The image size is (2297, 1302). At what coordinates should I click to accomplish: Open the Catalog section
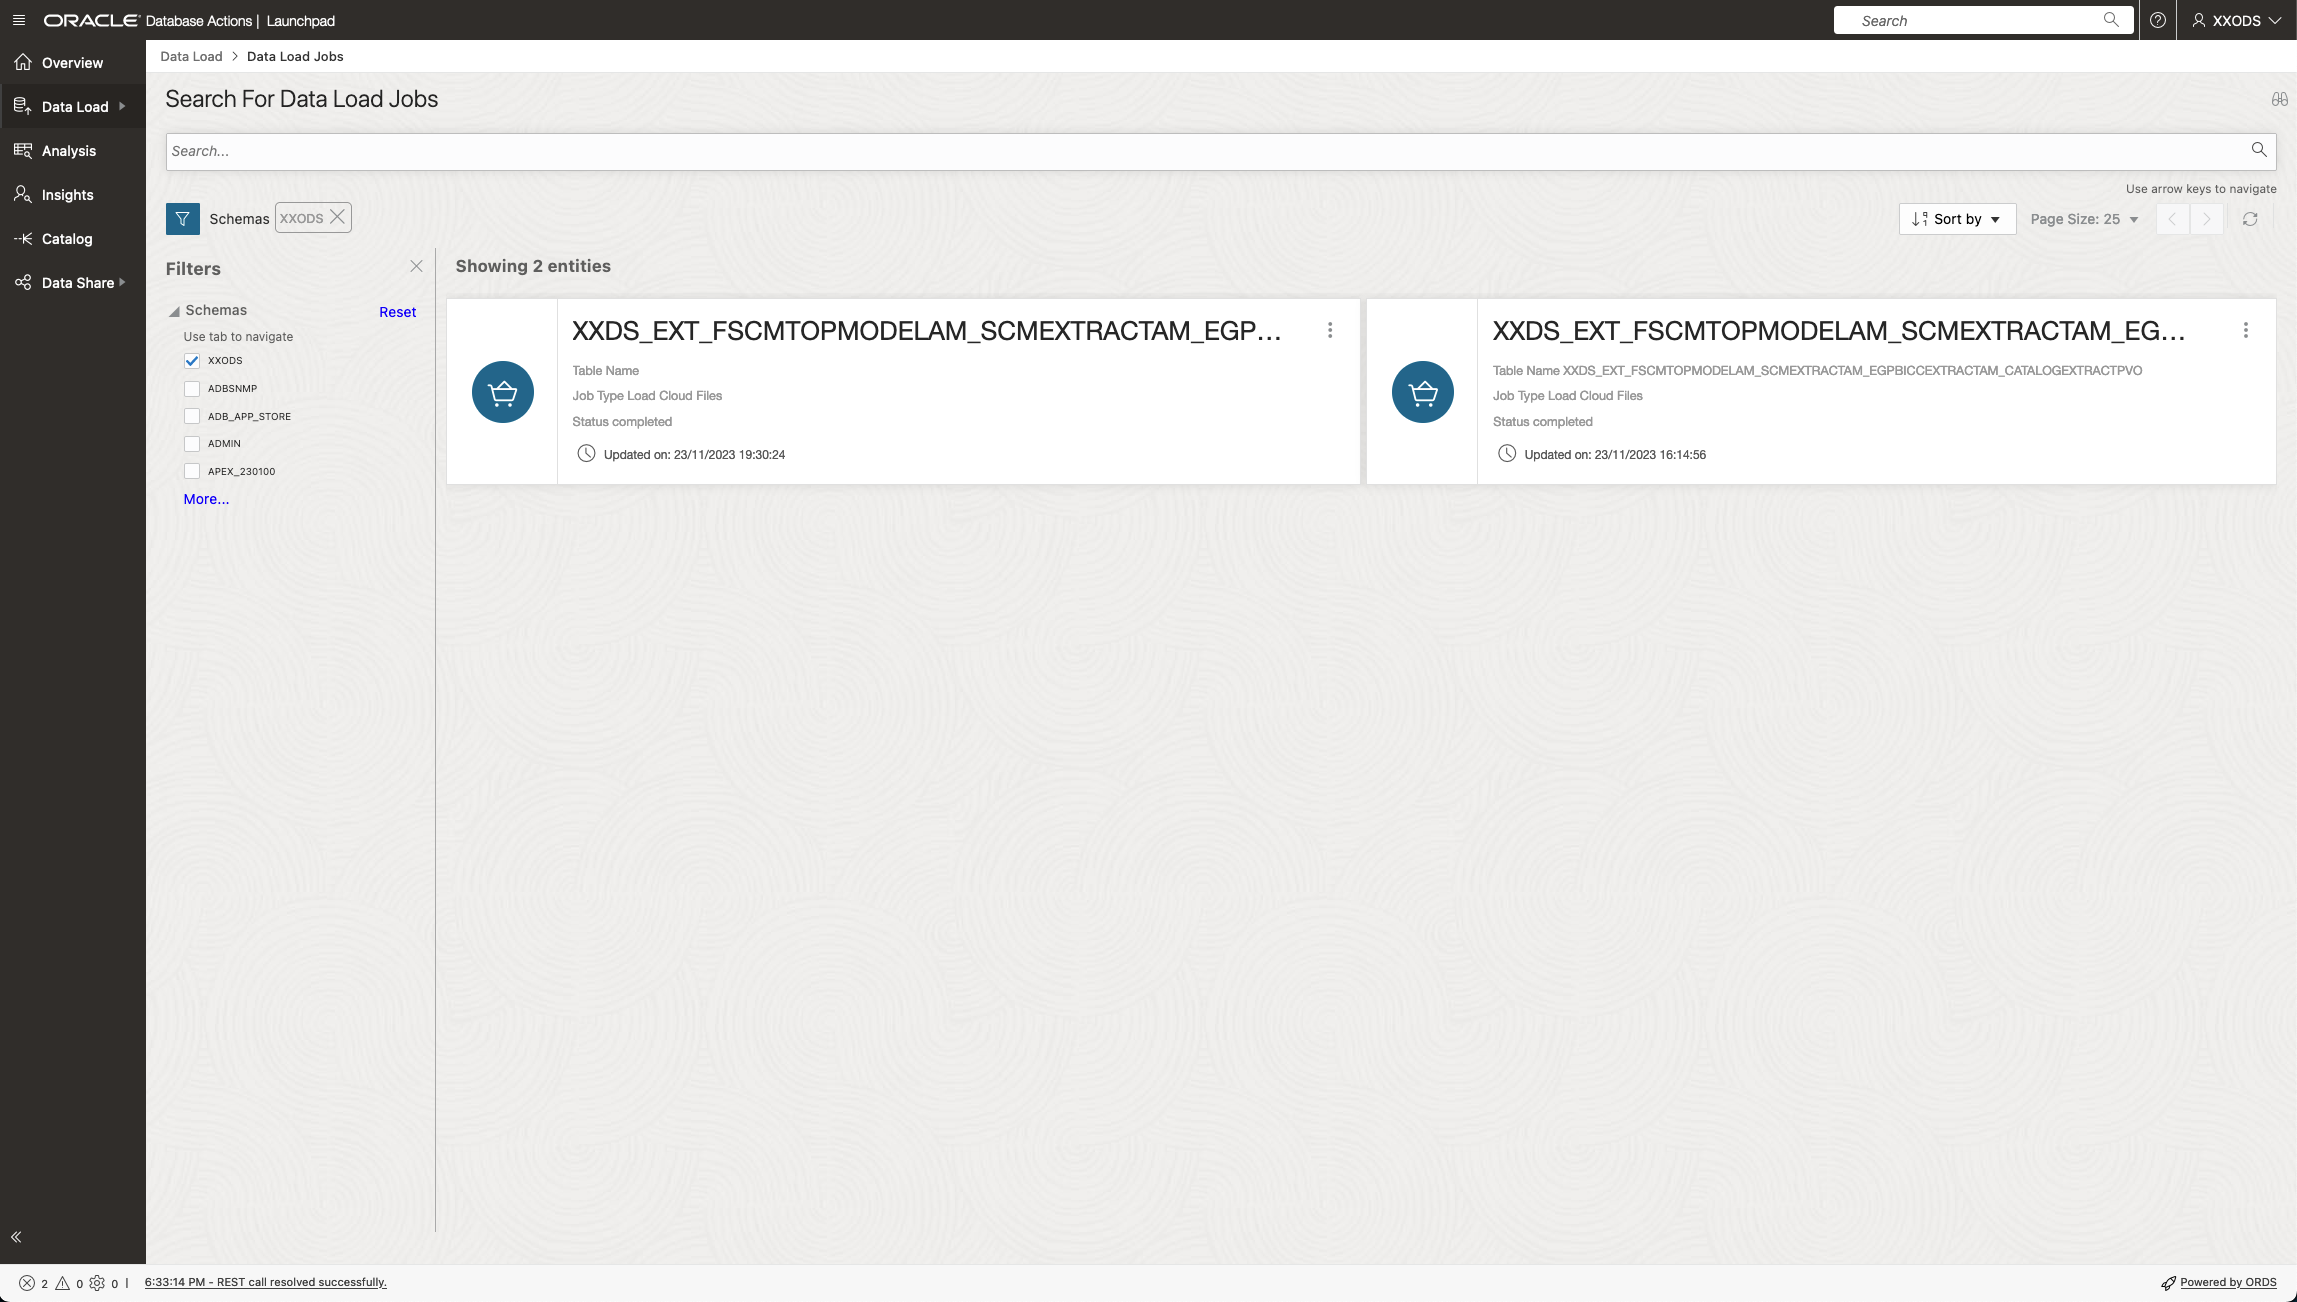pyautogui.click(x=65, y=238)
